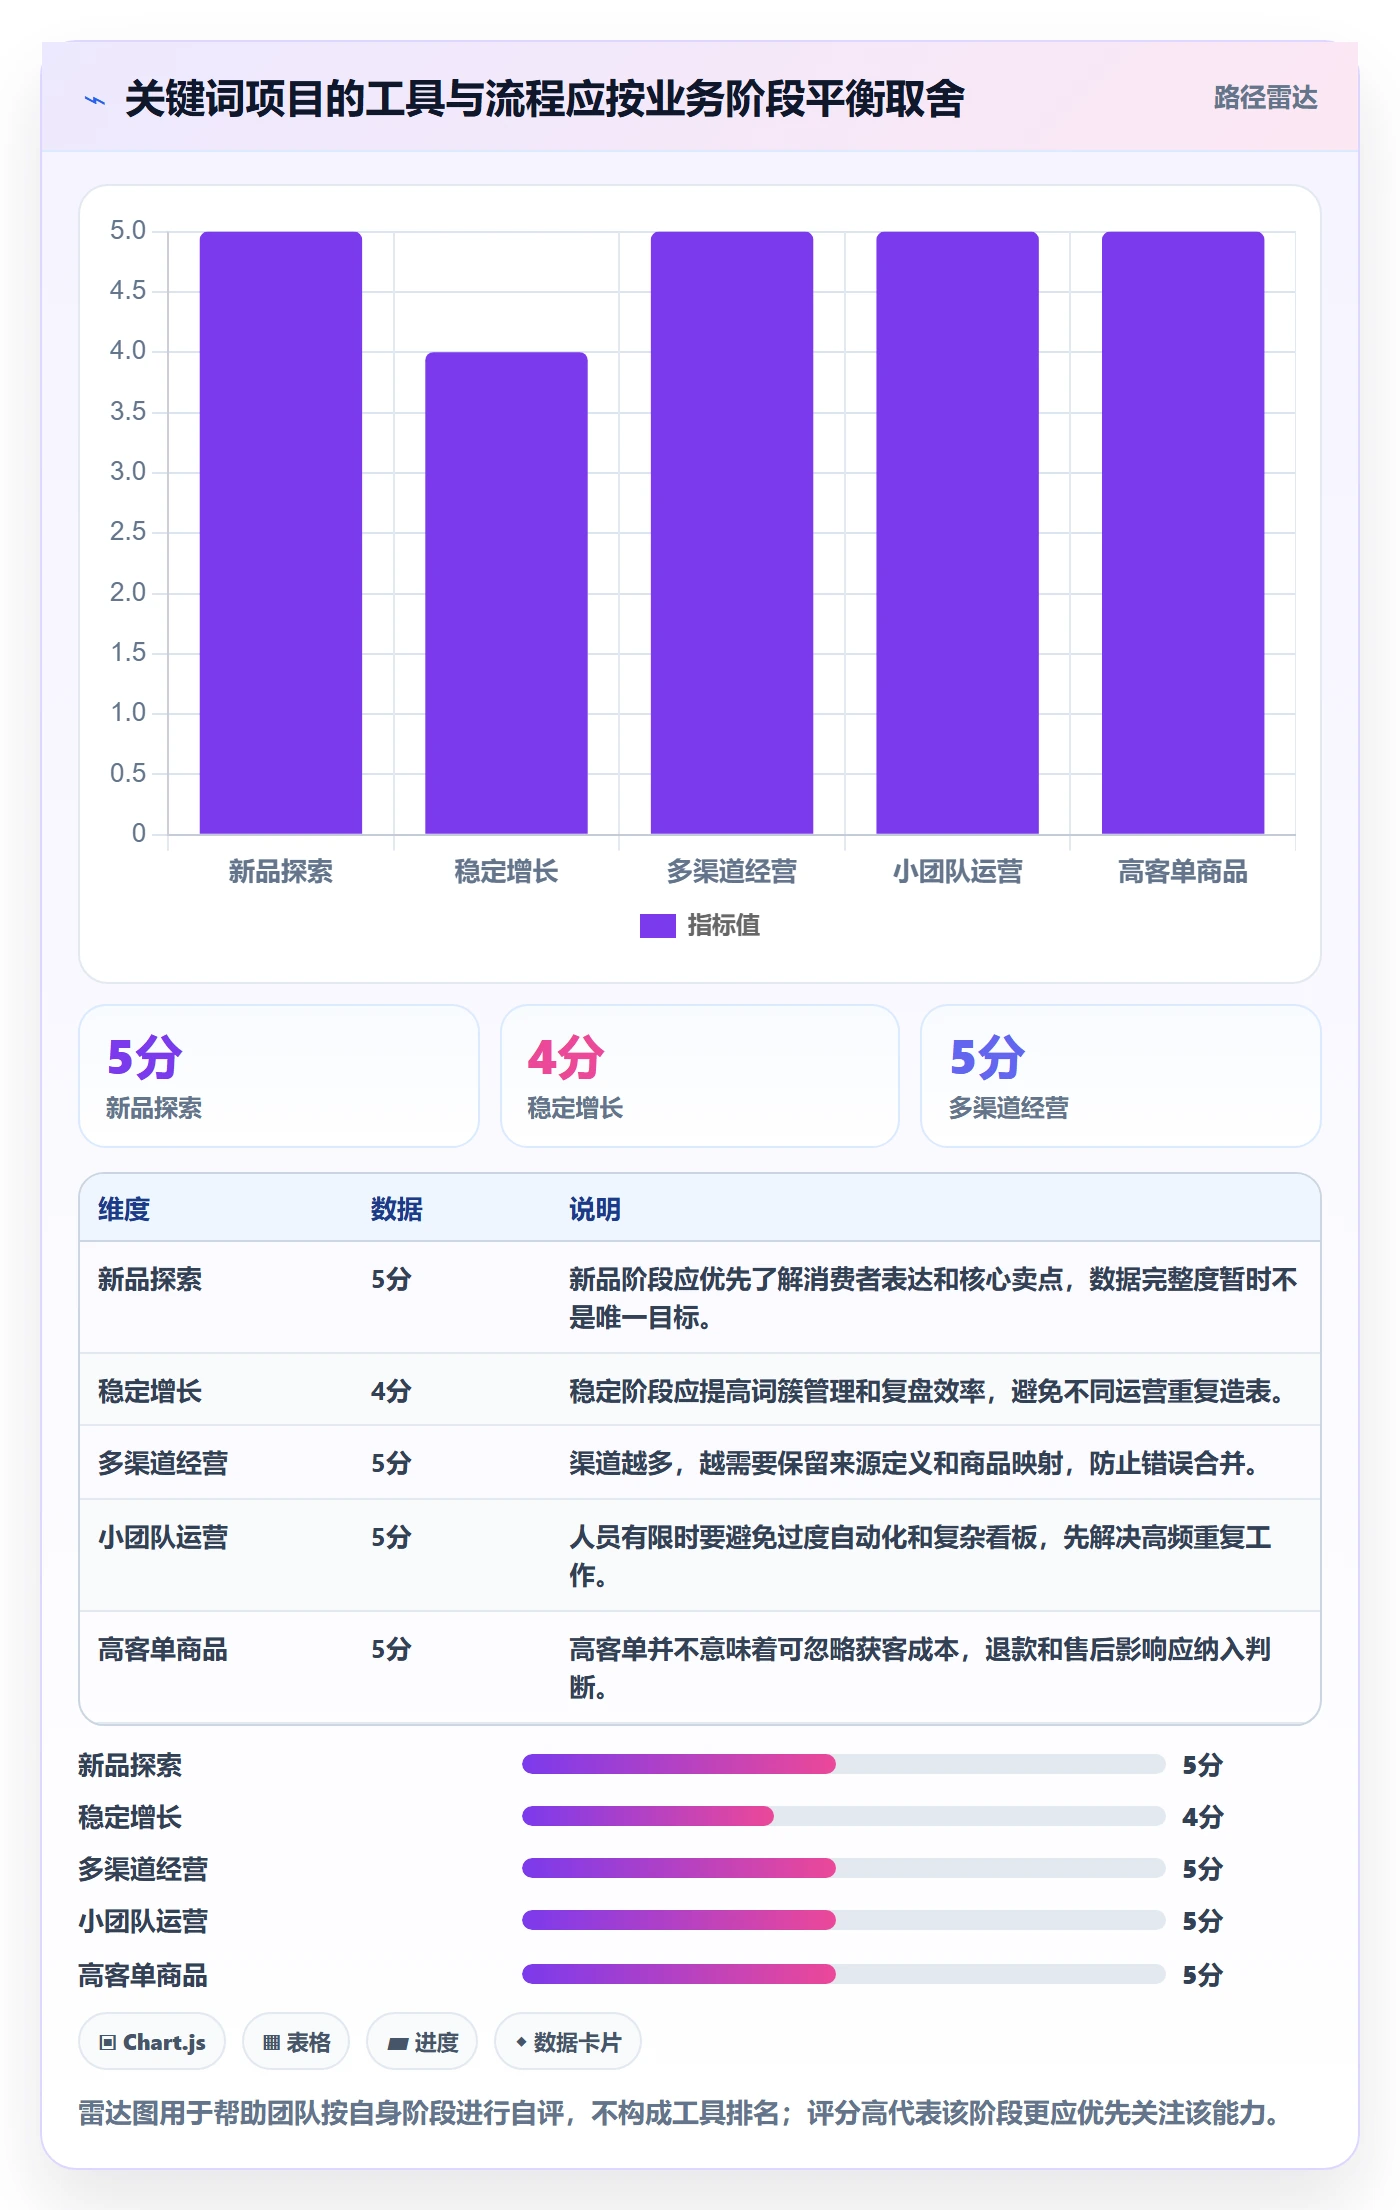Screen dimensions: 1400x2210
Task: Click the description starting 新品阶段应优先了解
Action: (933, 1298)
